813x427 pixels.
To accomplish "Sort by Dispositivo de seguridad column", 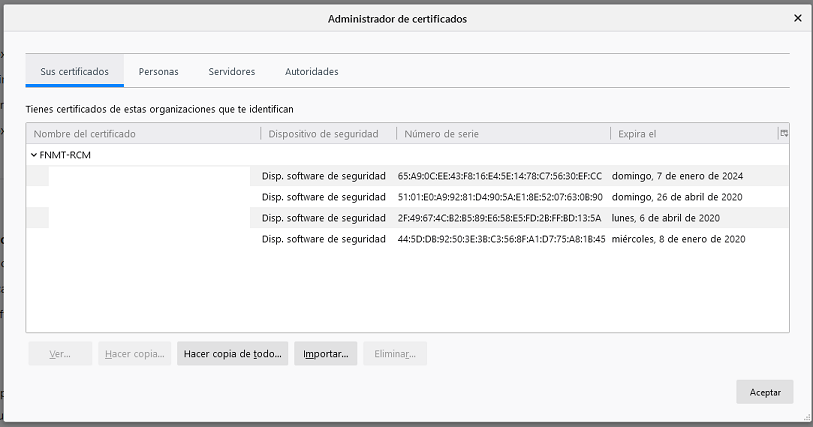I will pyautogui.click(x=329, y=134).
